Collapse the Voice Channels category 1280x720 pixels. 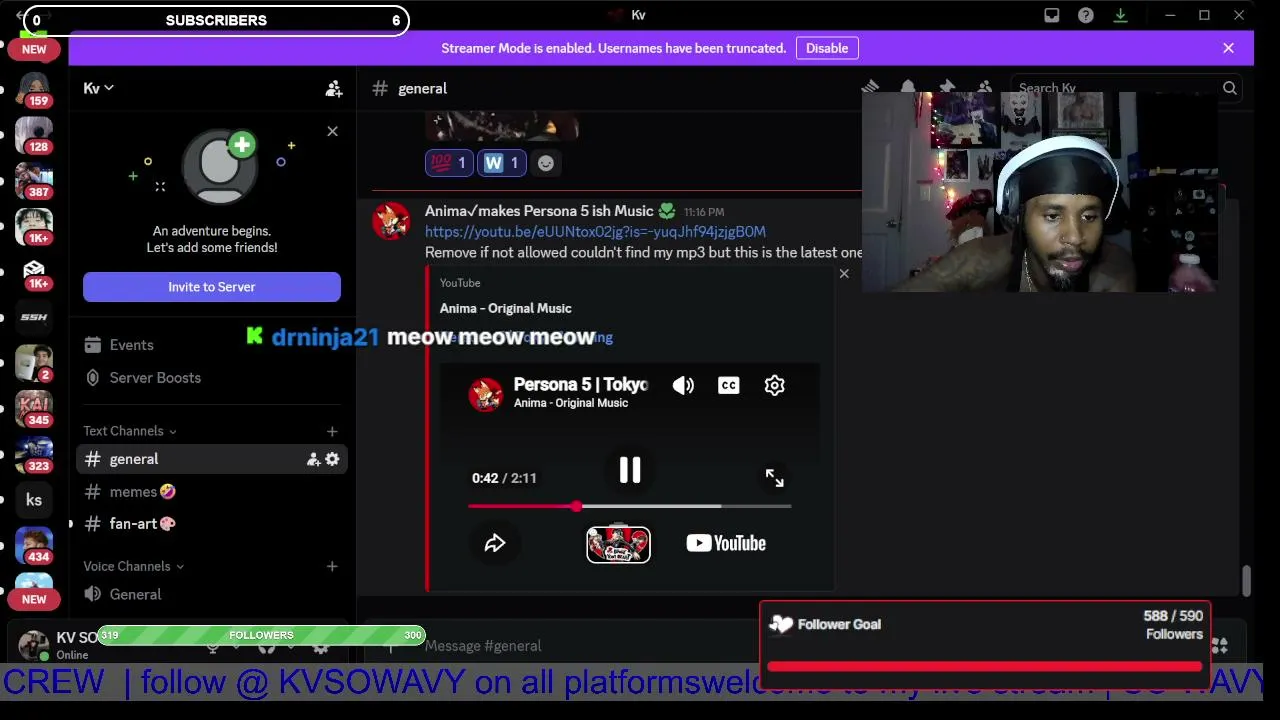pyautogui.click(x=134, y=566)
